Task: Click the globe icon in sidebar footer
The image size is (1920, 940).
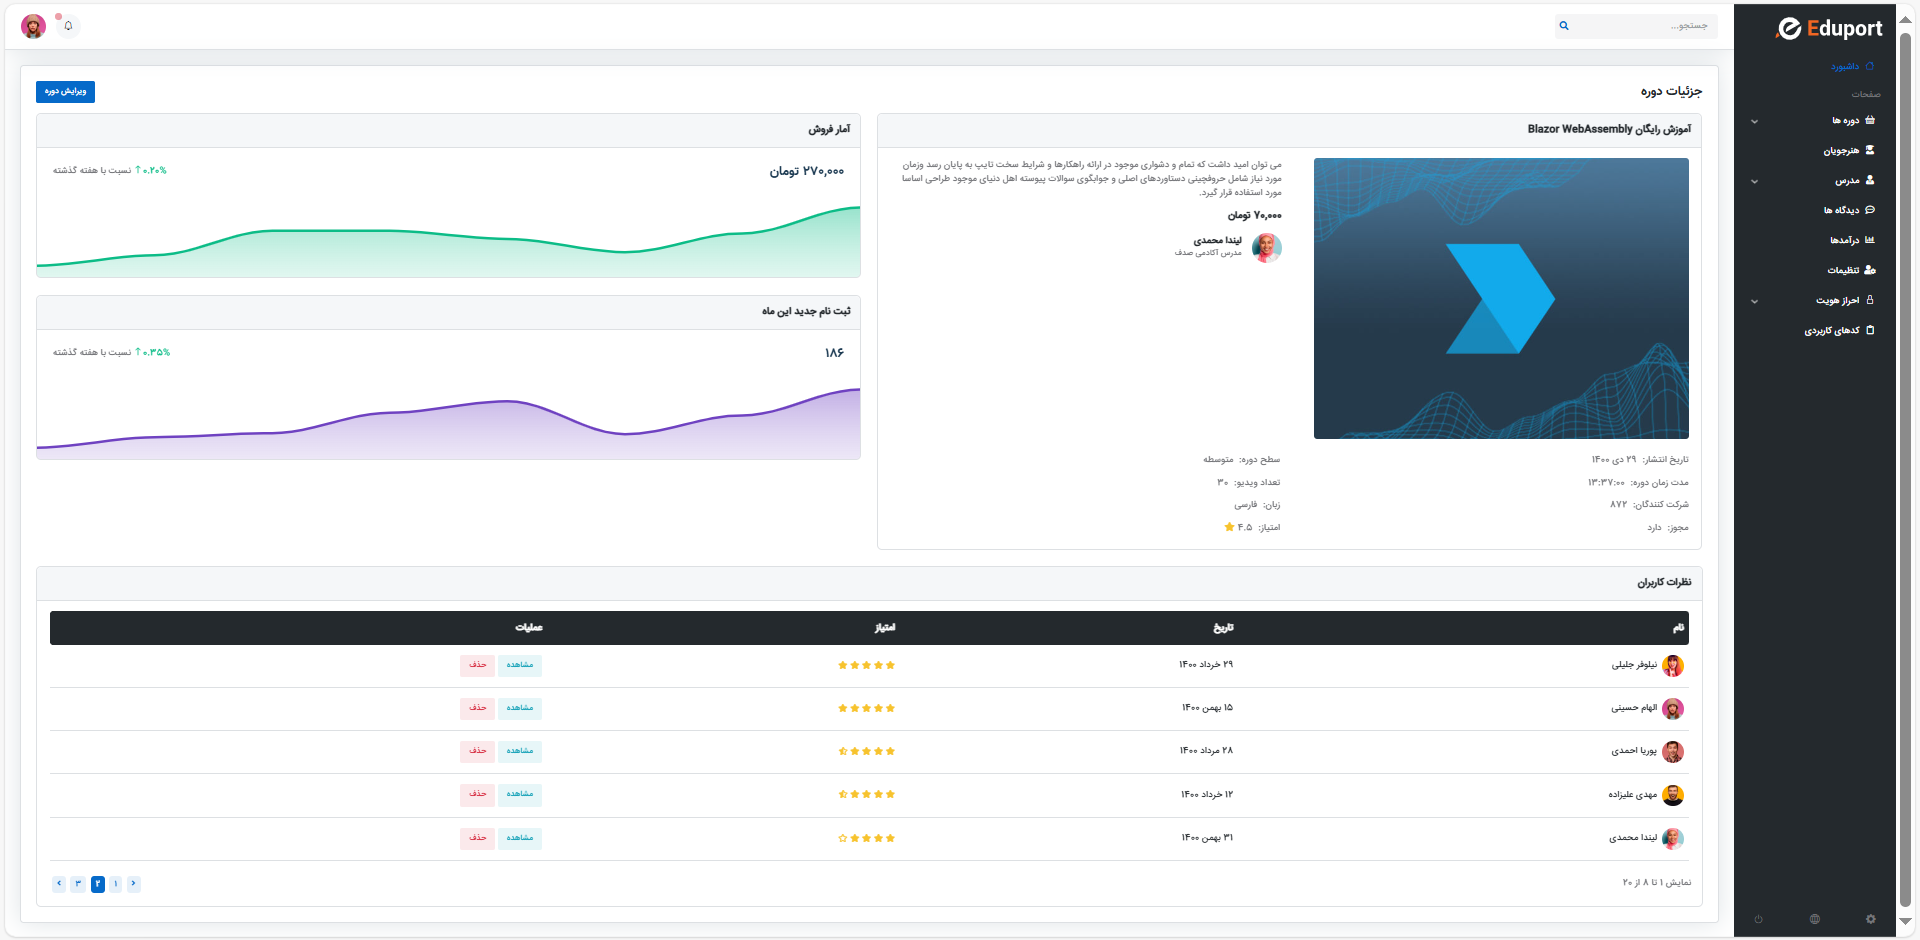Action: point(1814,919)
